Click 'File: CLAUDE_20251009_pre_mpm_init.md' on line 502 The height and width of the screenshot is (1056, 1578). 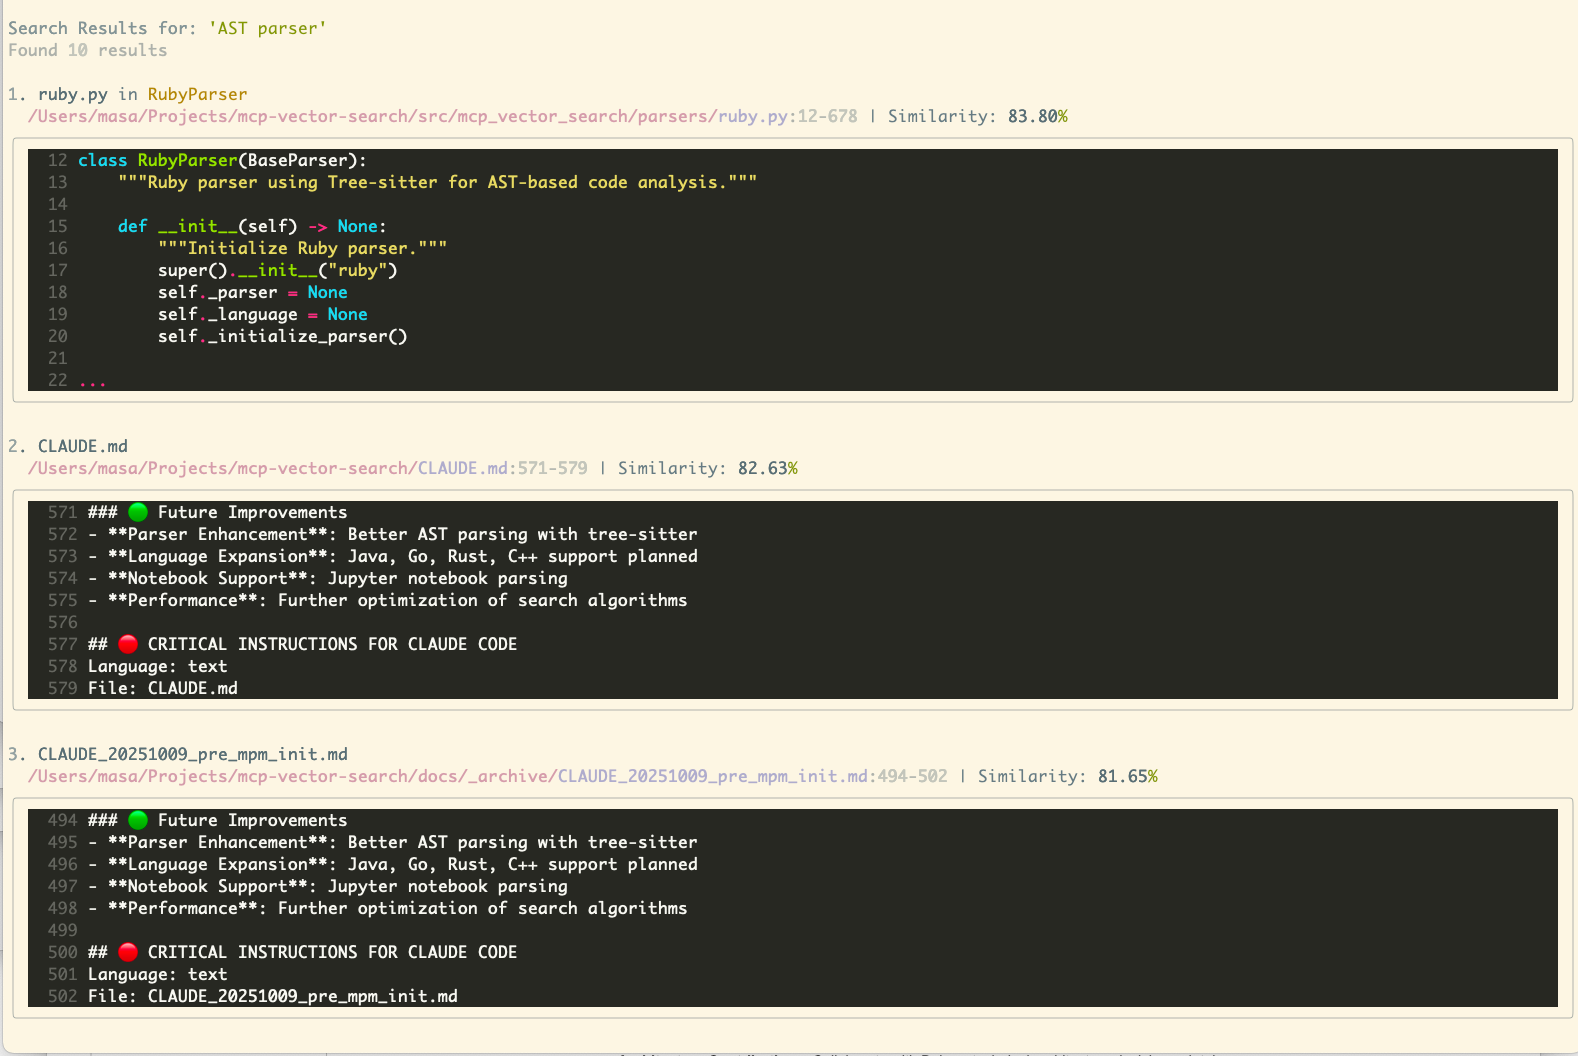tap(273, 996)
